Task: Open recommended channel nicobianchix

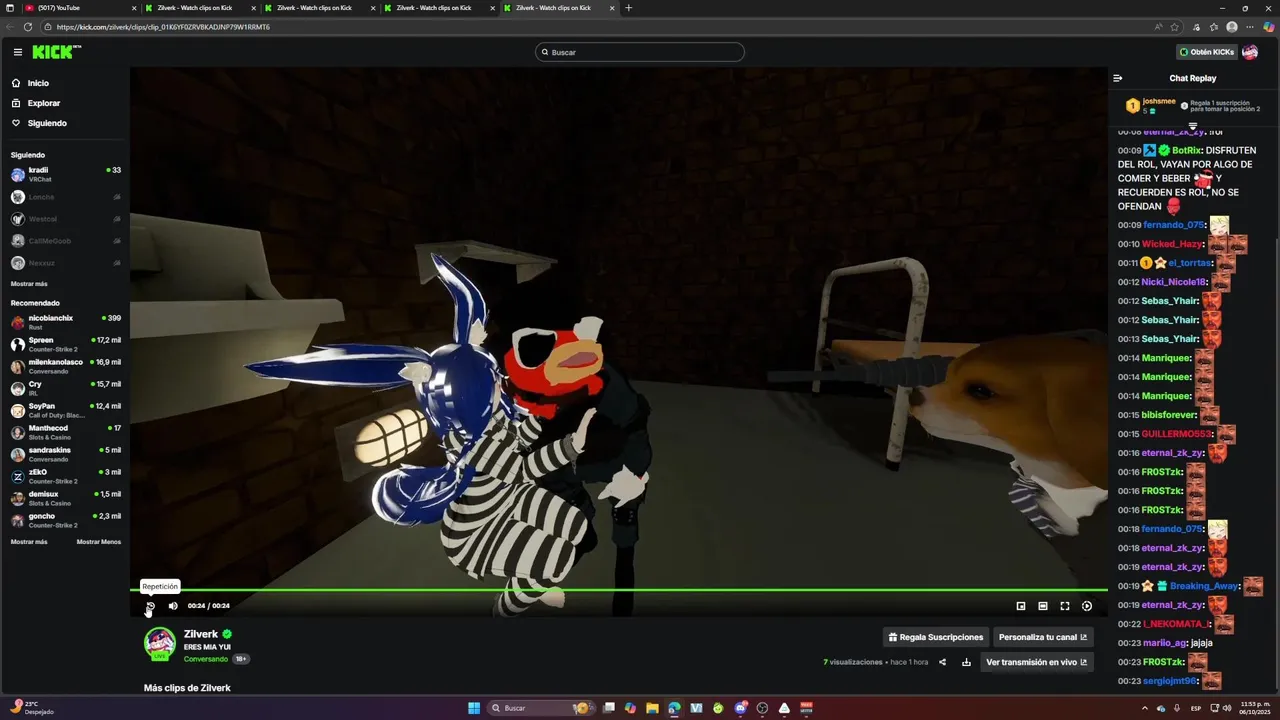Action: point(65,322)
